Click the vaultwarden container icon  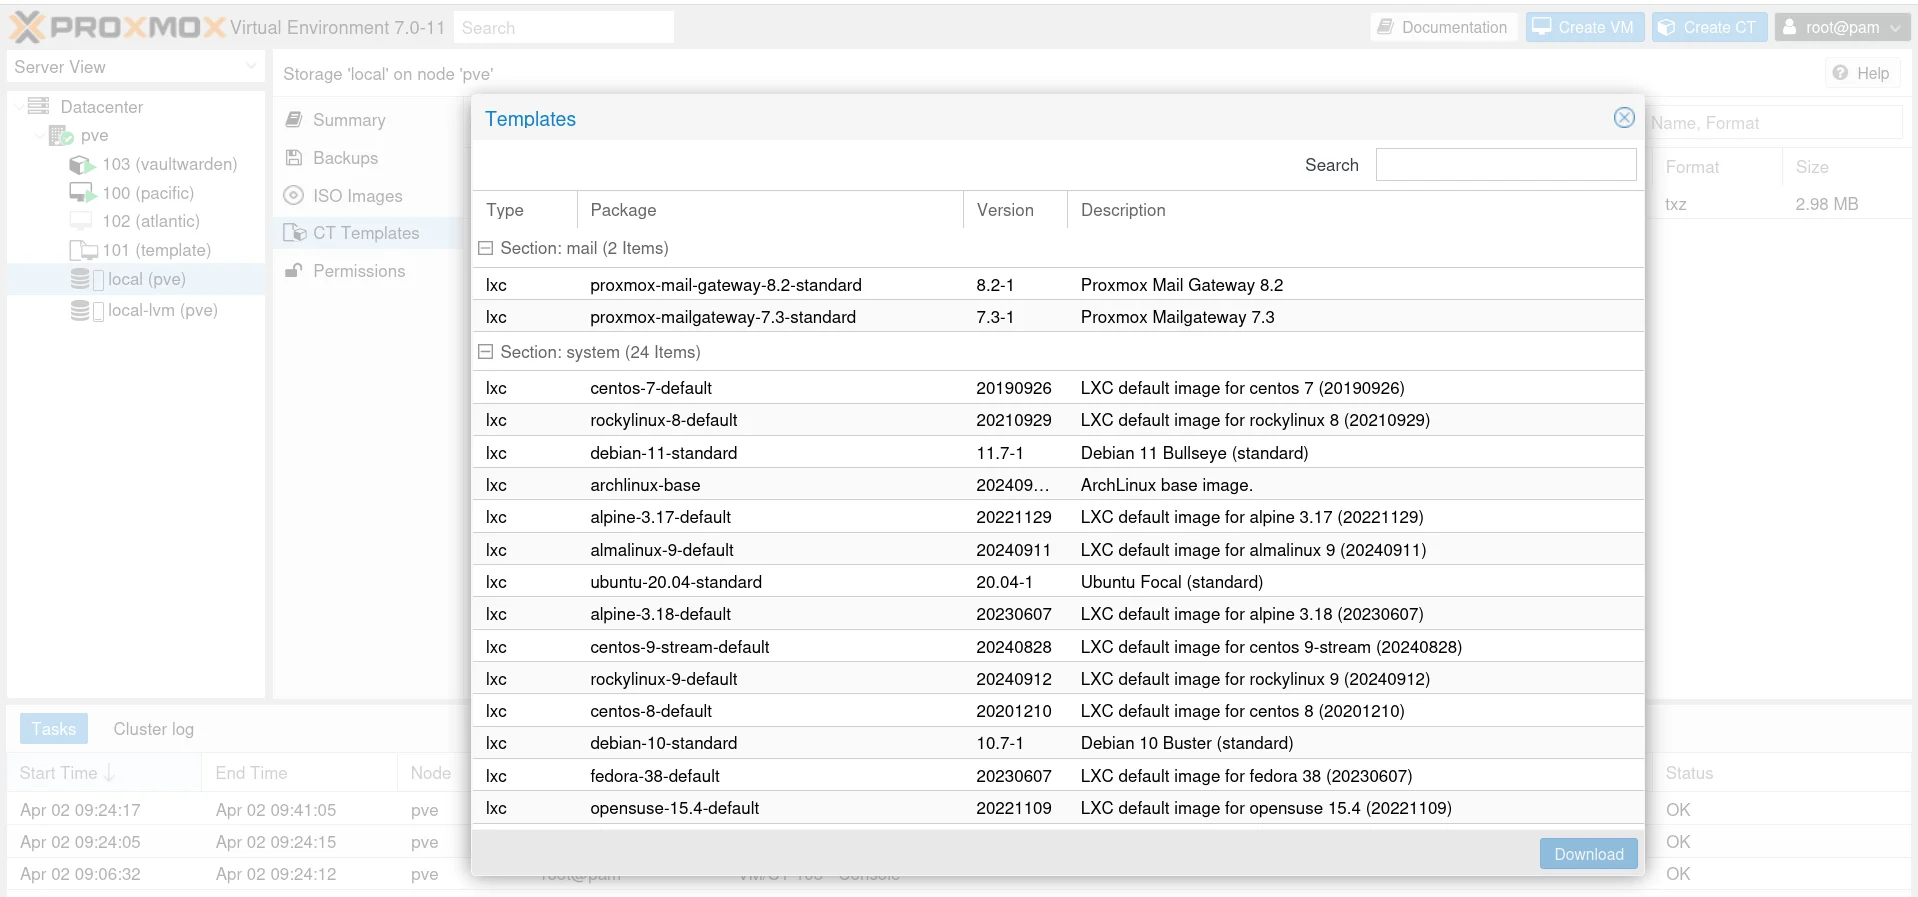[x=82, y=164]
